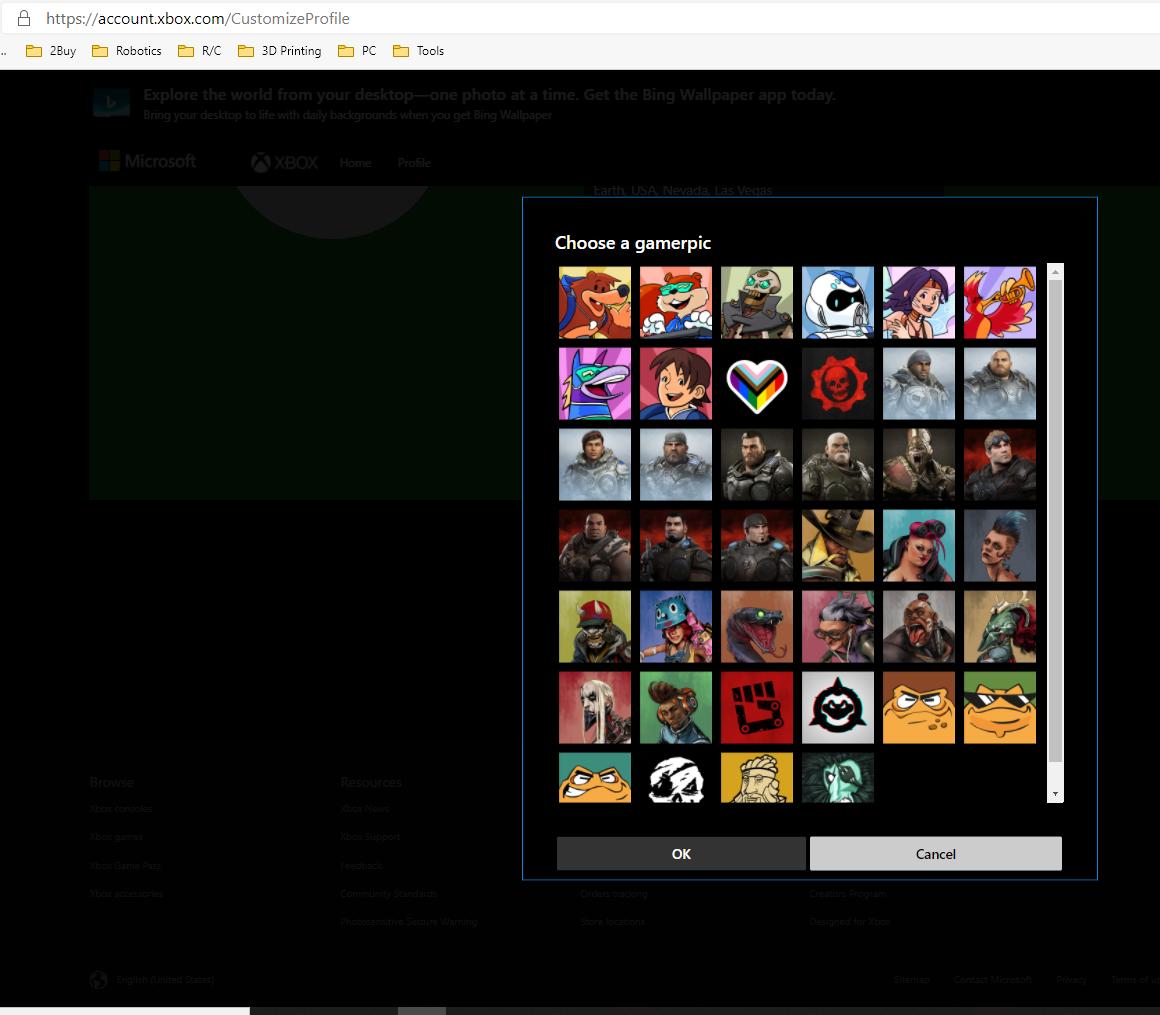Open the Profile nav link

point(414,163)
